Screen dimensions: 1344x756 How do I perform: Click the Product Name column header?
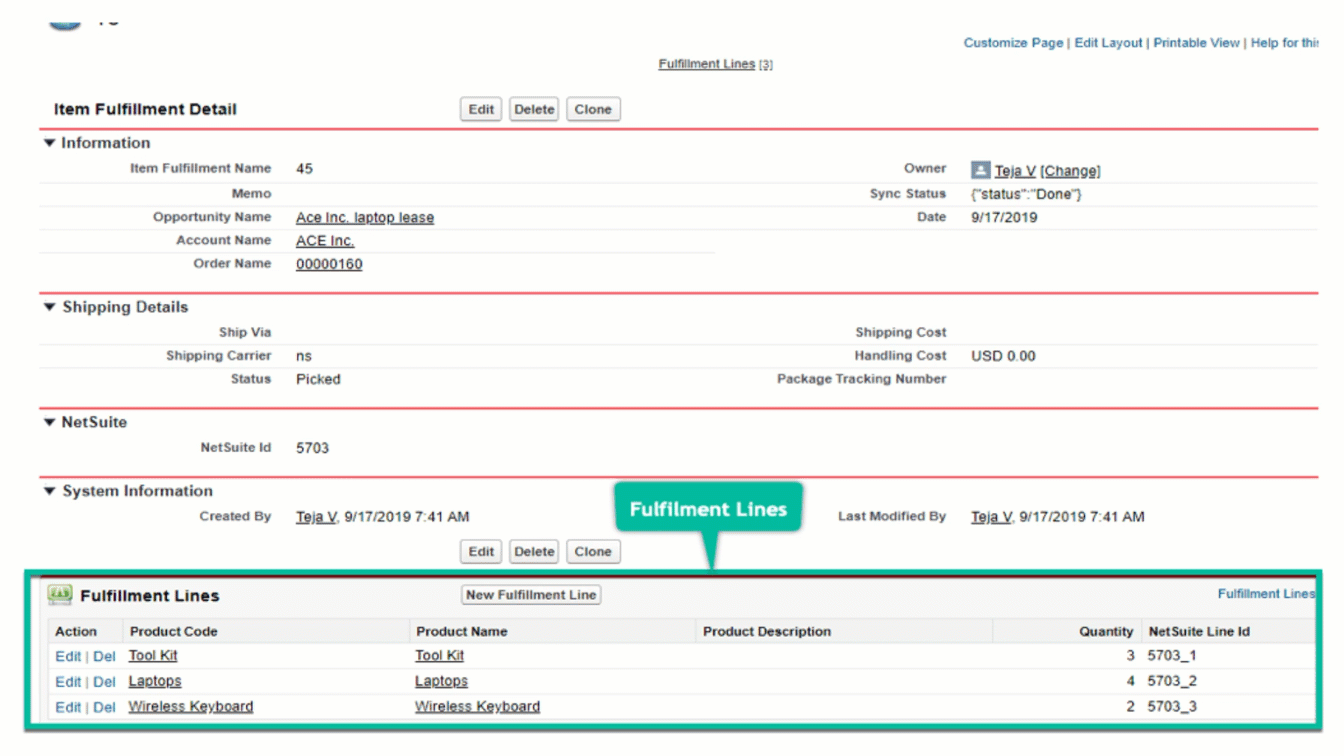click(462, 631)
